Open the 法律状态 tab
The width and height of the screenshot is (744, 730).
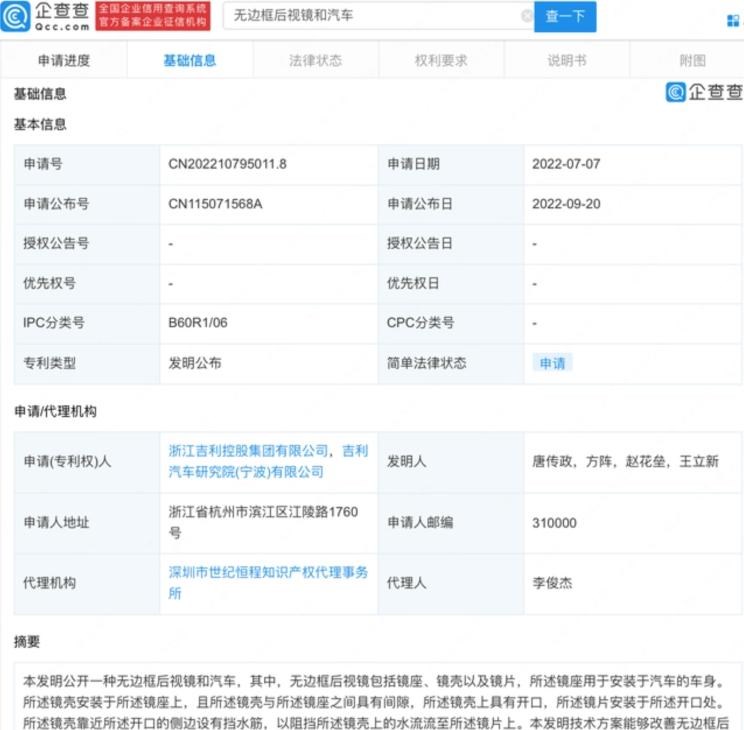[x=316, y=60]
